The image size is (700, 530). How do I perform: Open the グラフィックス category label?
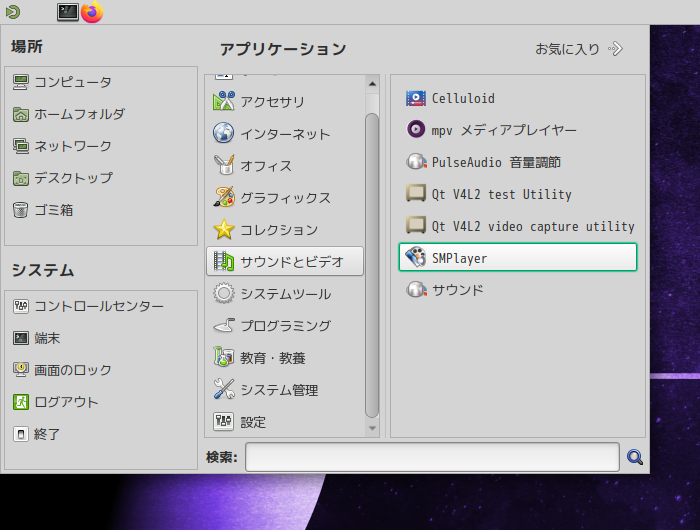point(285,198)
